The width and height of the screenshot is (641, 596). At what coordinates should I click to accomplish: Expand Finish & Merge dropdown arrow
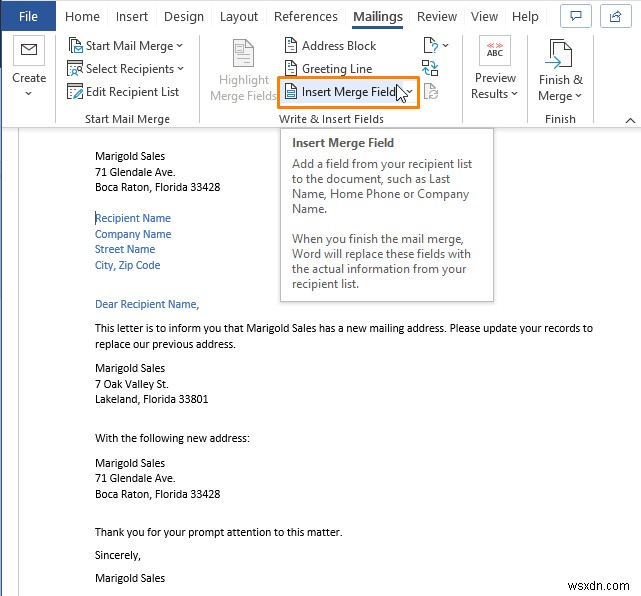578,96
